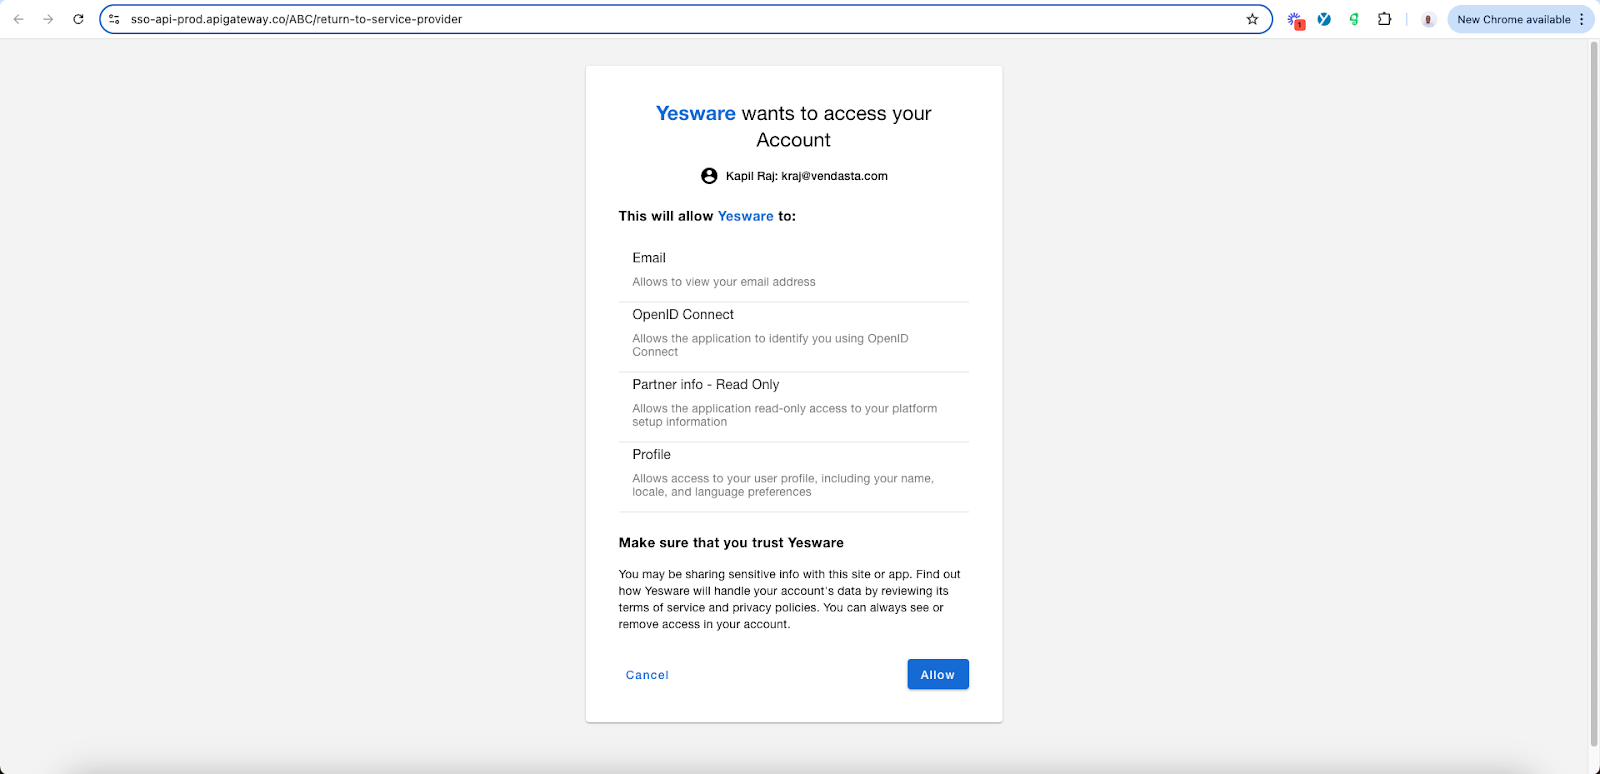
Task: Bookmark this page with the star icon
Action: (x=1252, y=19)
